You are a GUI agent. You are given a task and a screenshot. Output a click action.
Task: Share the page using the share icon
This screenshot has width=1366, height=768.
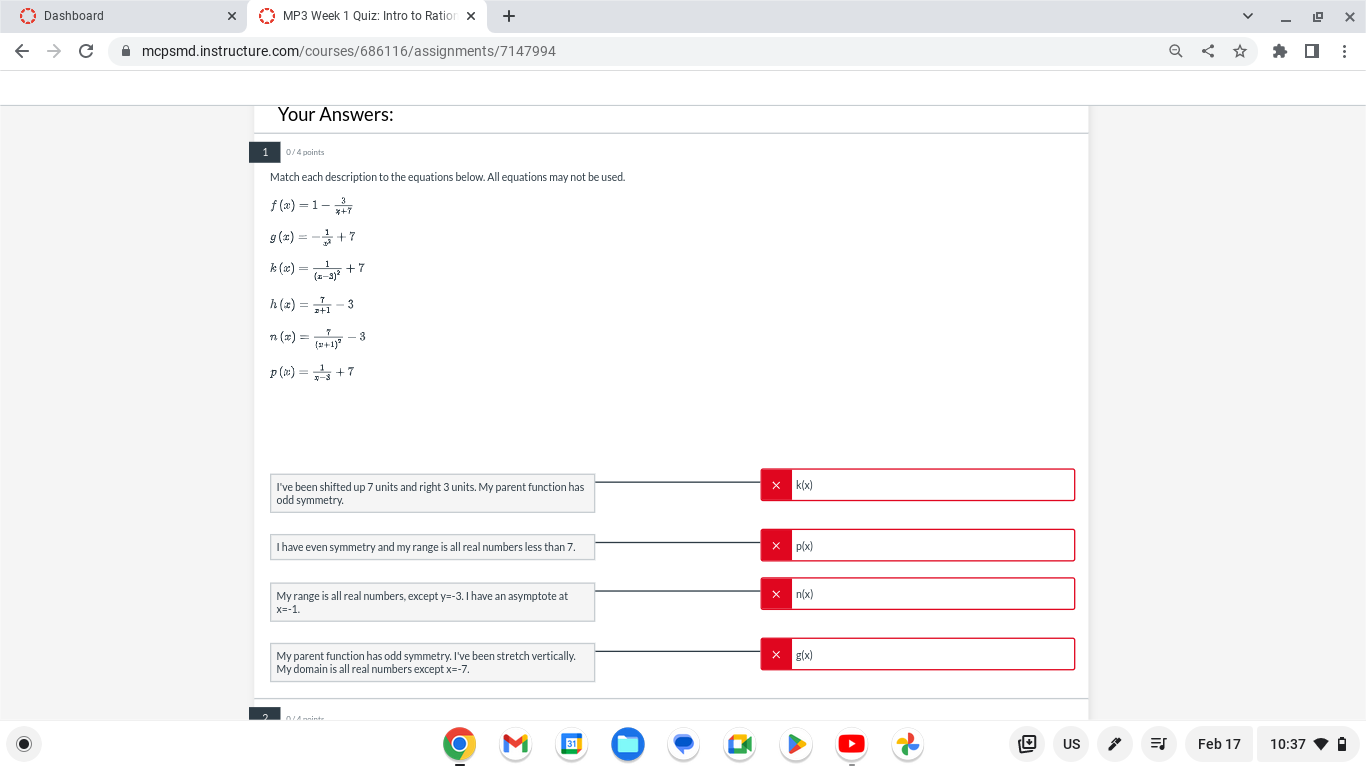[1207, 50]
